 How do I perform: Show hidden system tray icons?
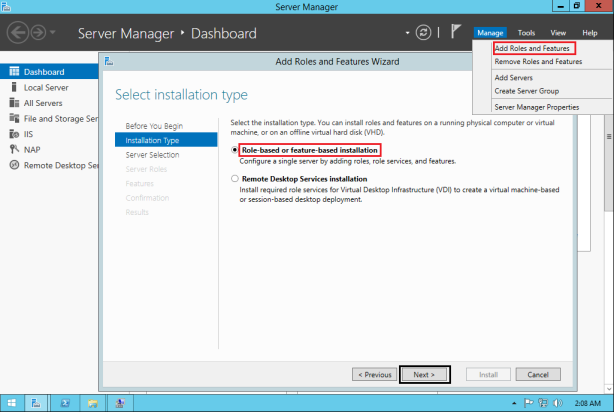coord(514,403)
